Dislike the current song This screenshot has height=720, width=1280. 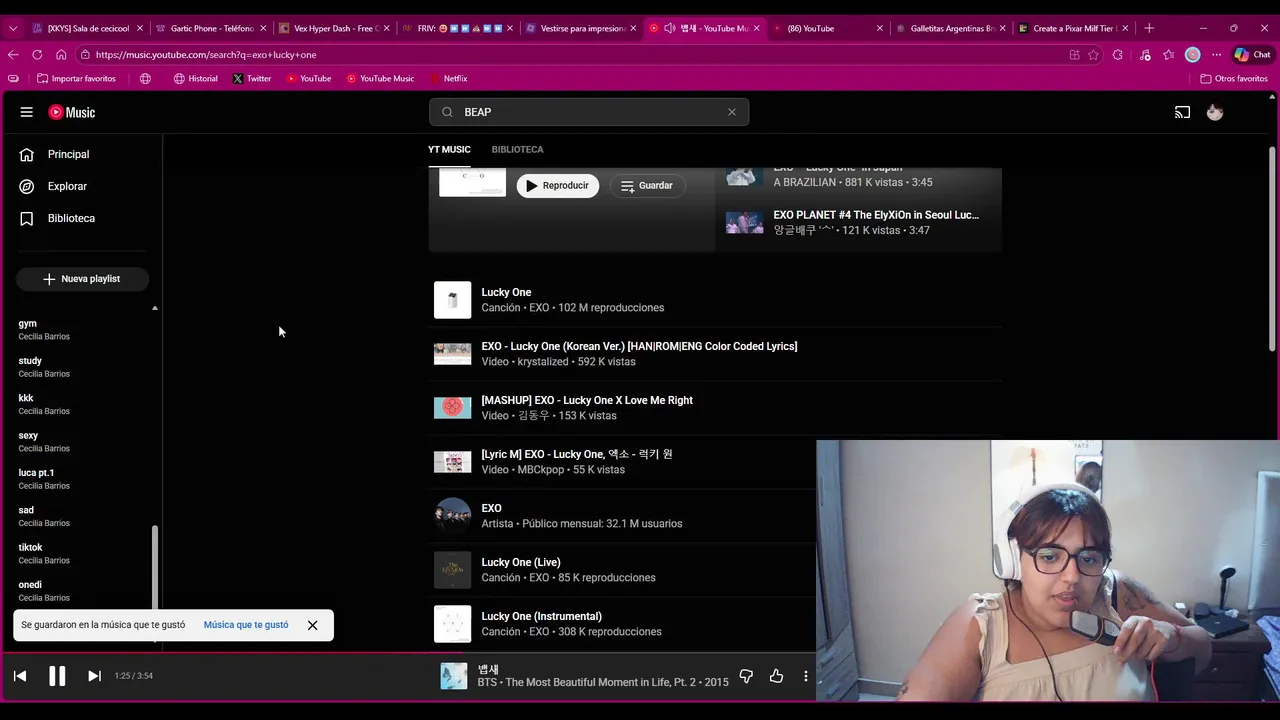pos(746,676)
